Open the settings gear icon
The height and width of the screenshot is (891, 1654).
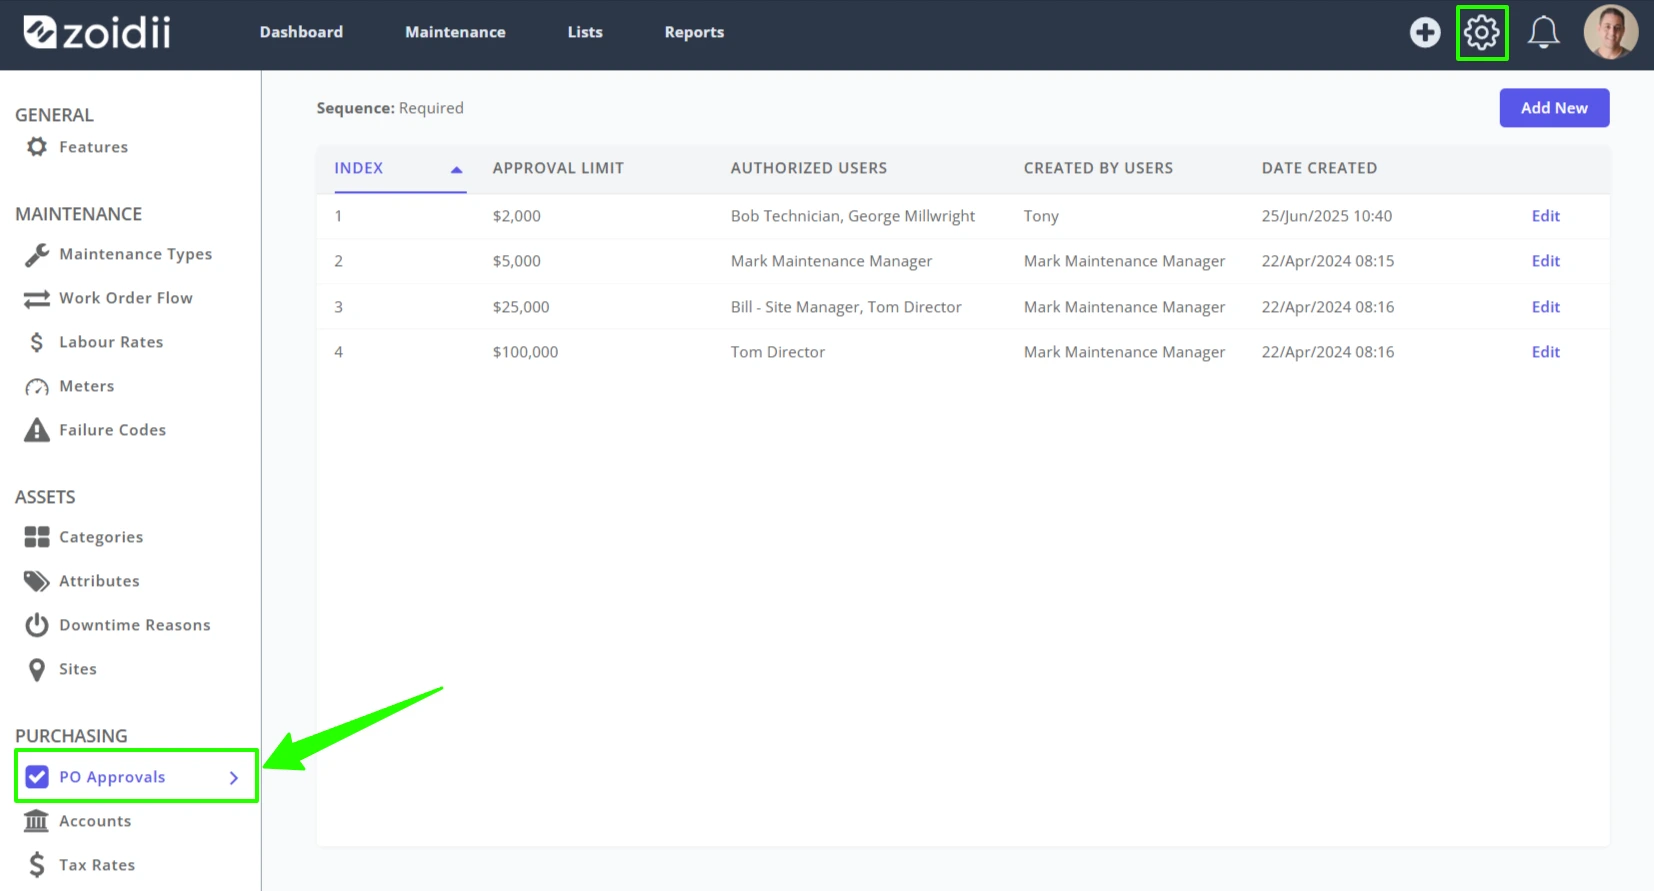click(1482, 33)
